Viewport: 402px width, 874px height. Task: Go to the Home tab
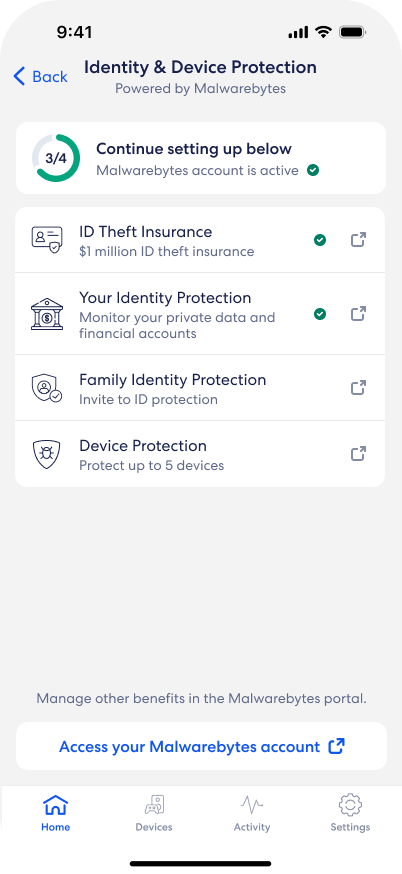point(56,813)
